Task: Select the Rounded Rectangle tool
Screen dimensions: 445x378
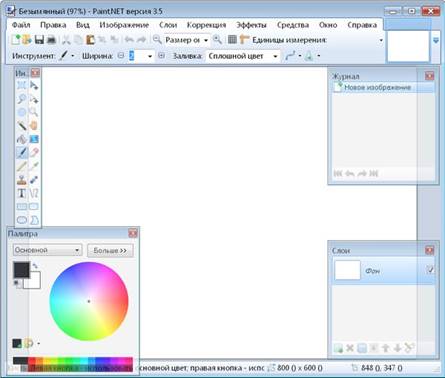Action: (x=34, y=207)
